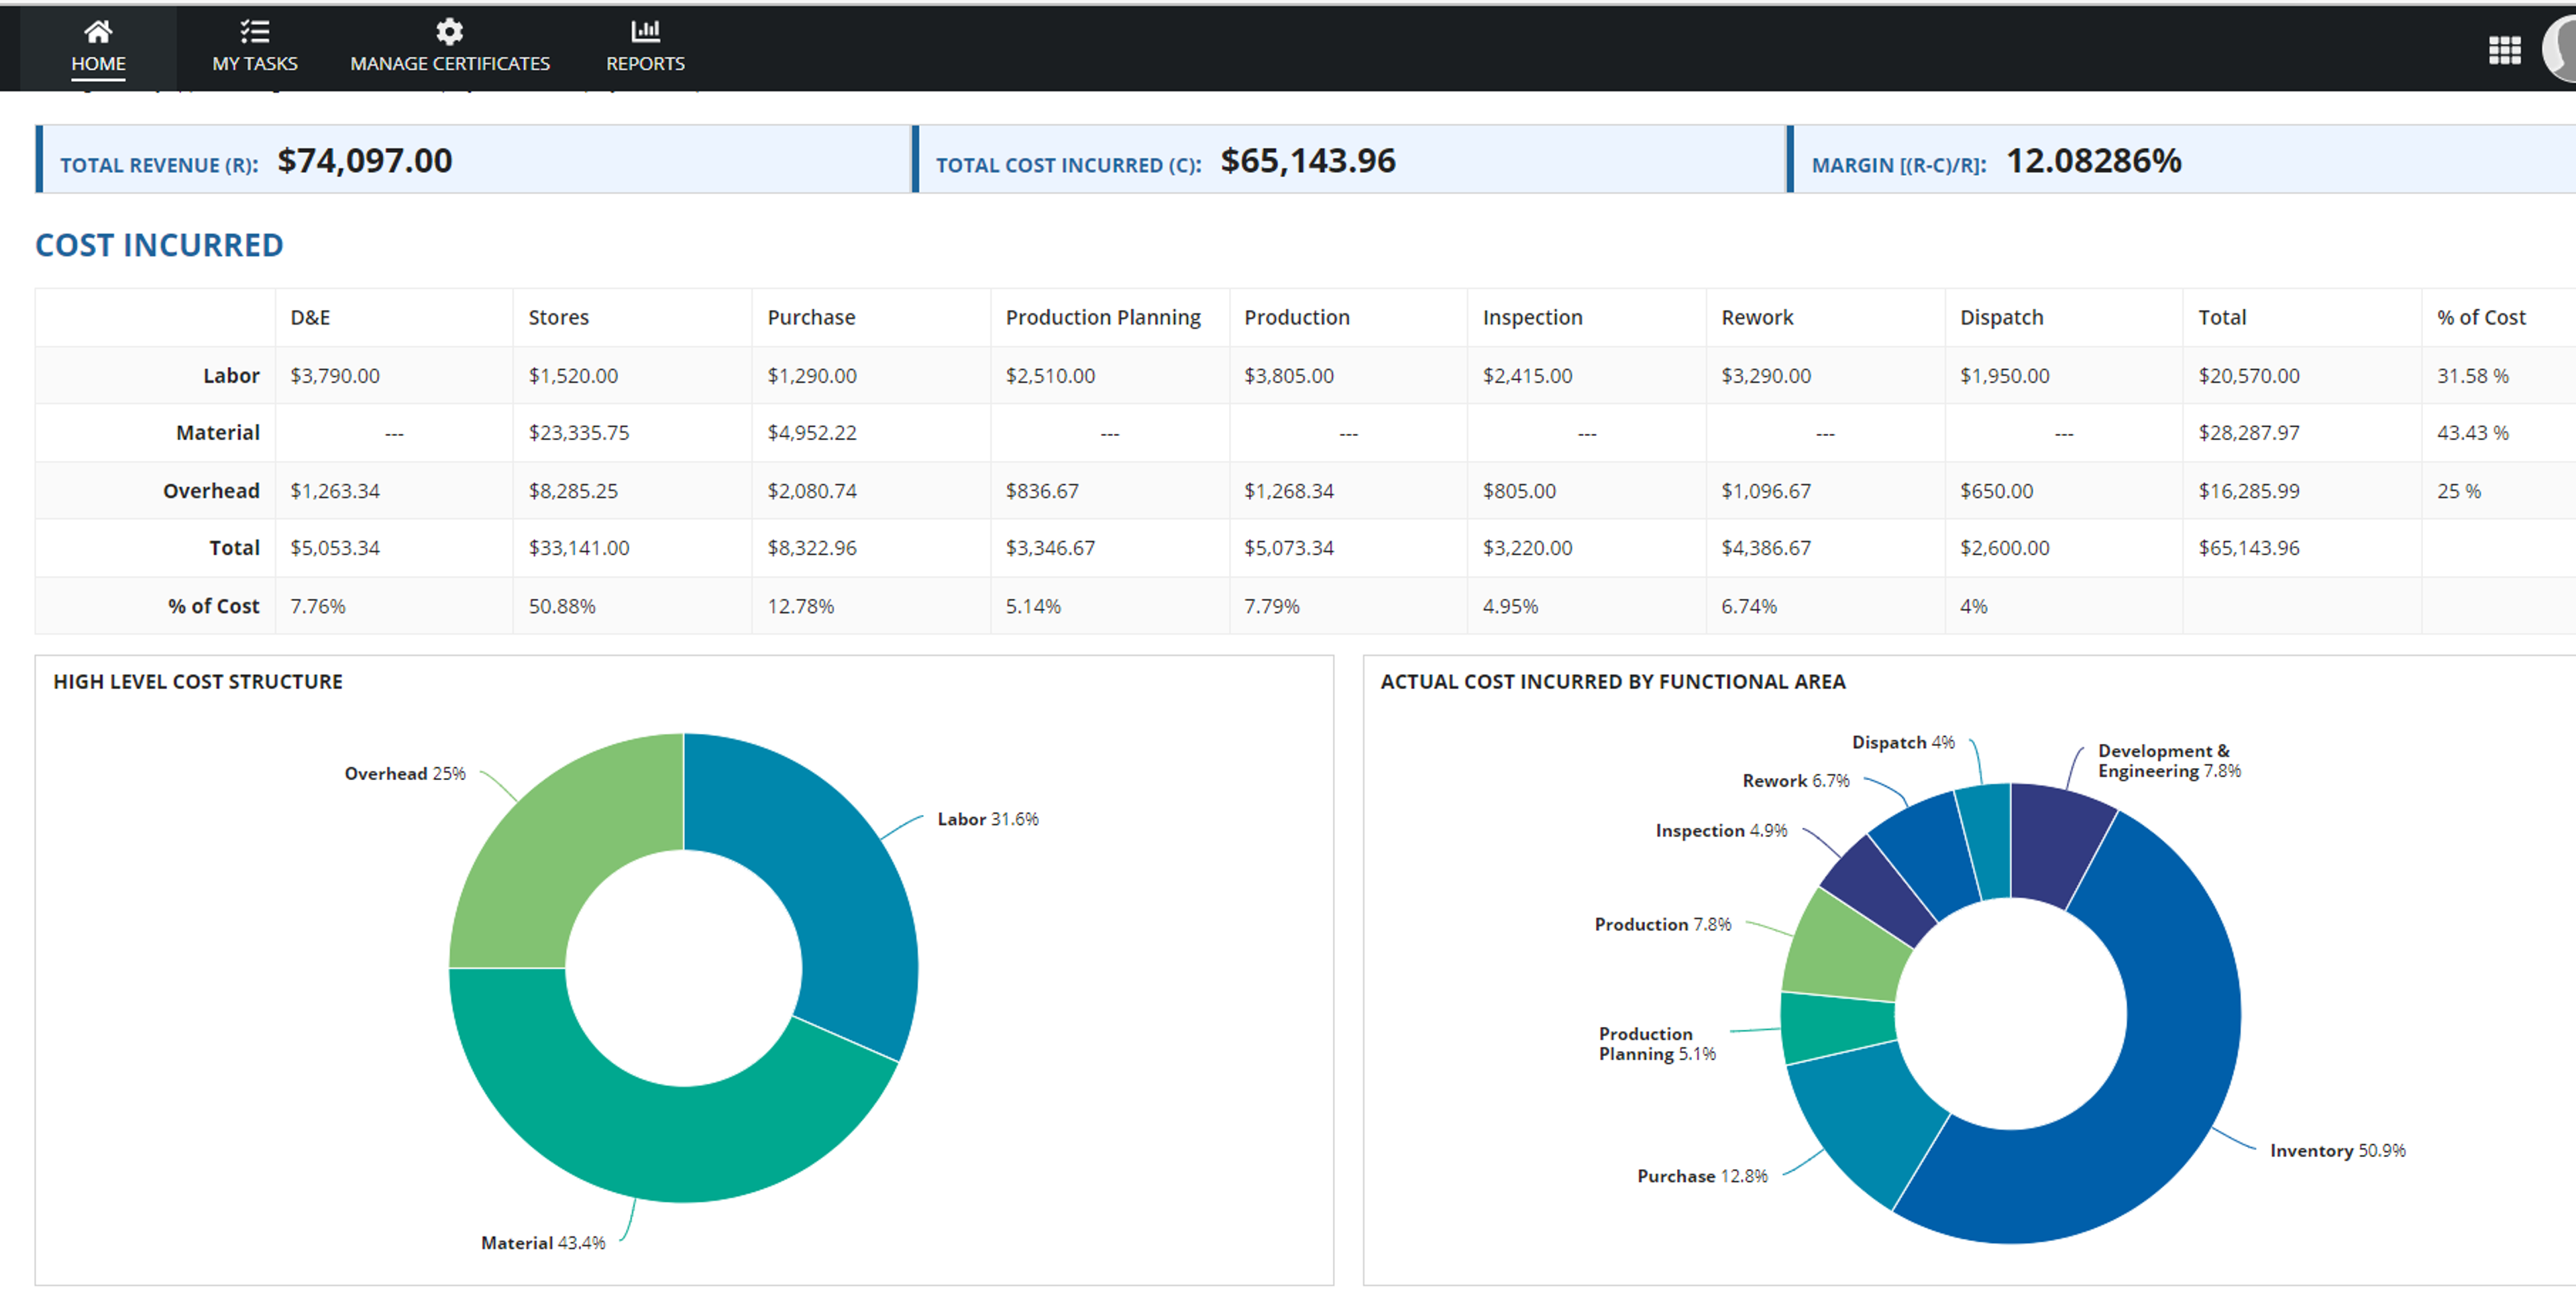
Task: Click the Overhead row label
Action: [211, 490]
